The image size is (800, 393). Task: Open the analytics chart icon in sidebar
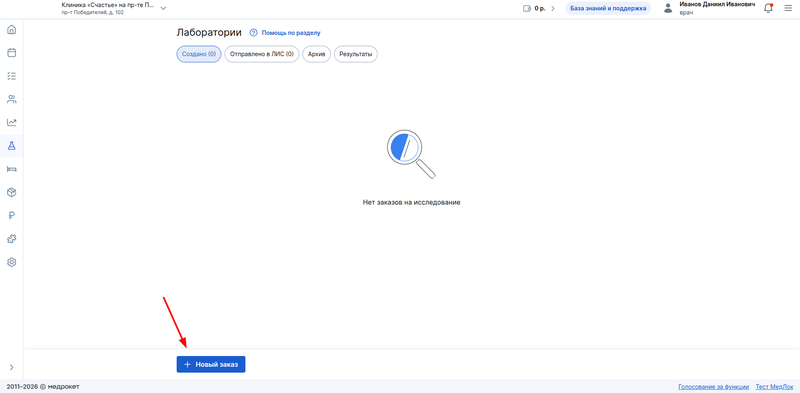11,122
